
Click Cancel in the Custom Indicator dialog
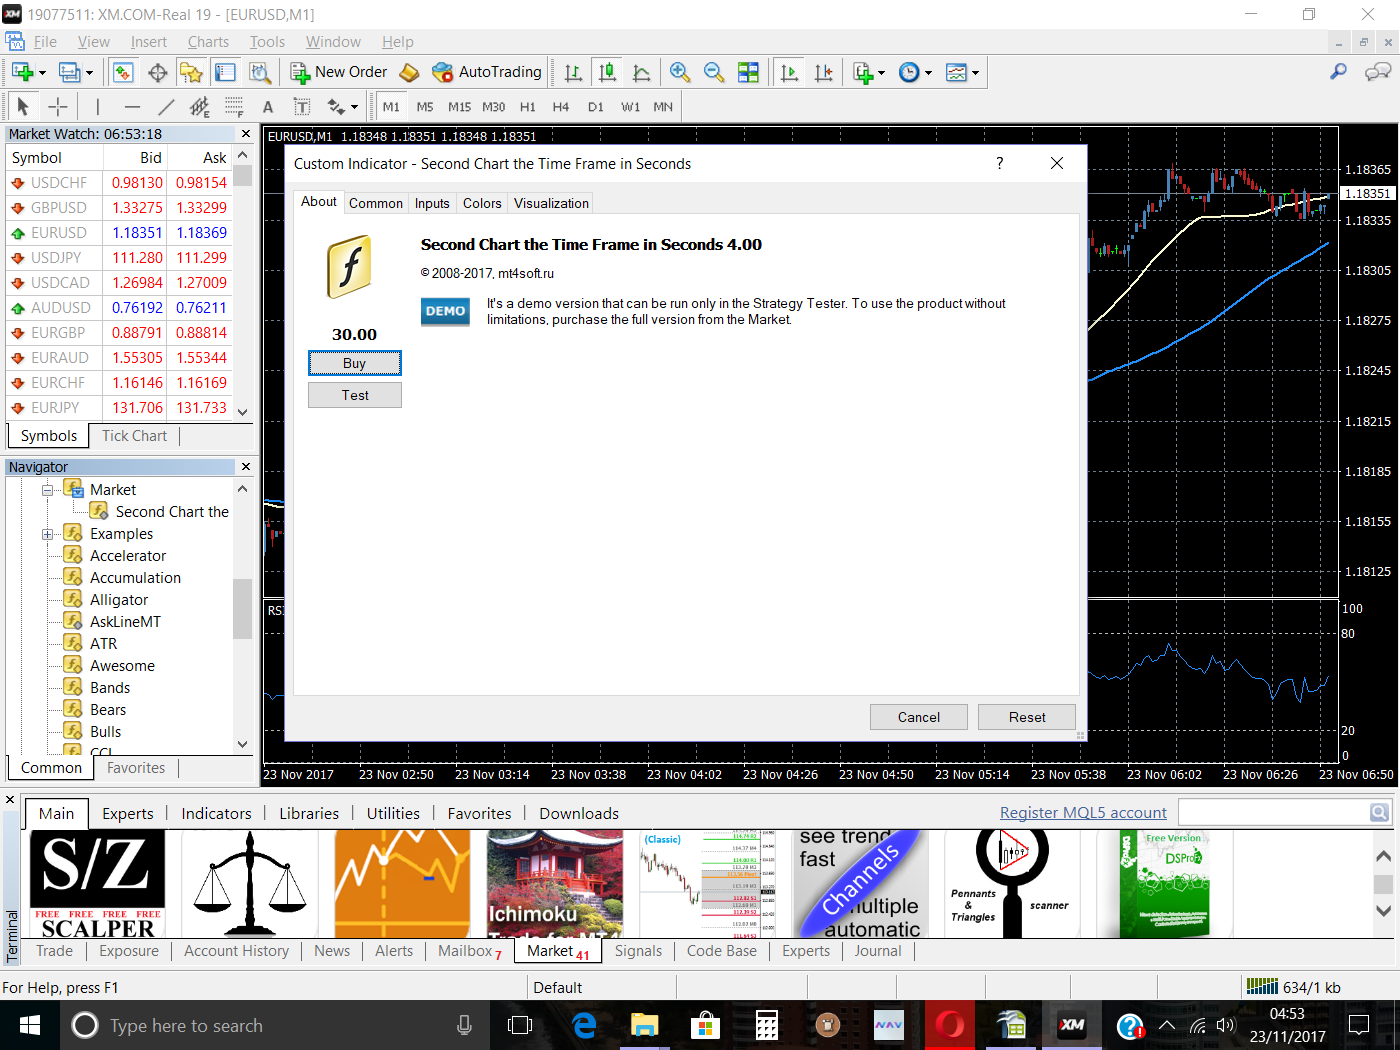pos(919,717)
